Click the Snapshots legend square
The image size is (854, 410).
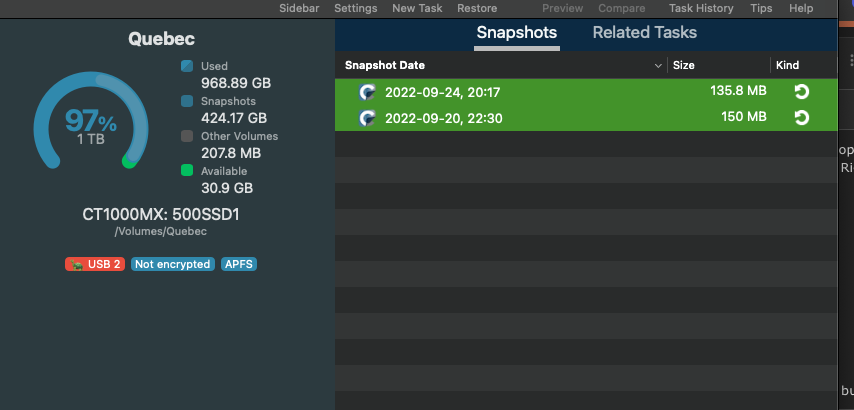(187, 101)
